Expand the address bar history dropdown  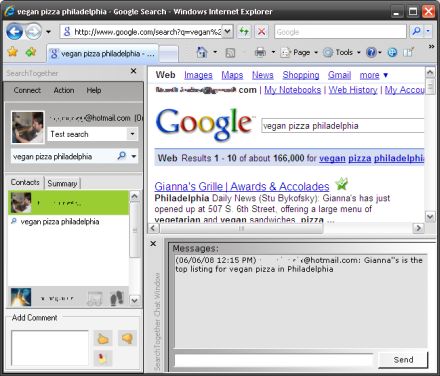pyautogui.click(x=228, y=32)
